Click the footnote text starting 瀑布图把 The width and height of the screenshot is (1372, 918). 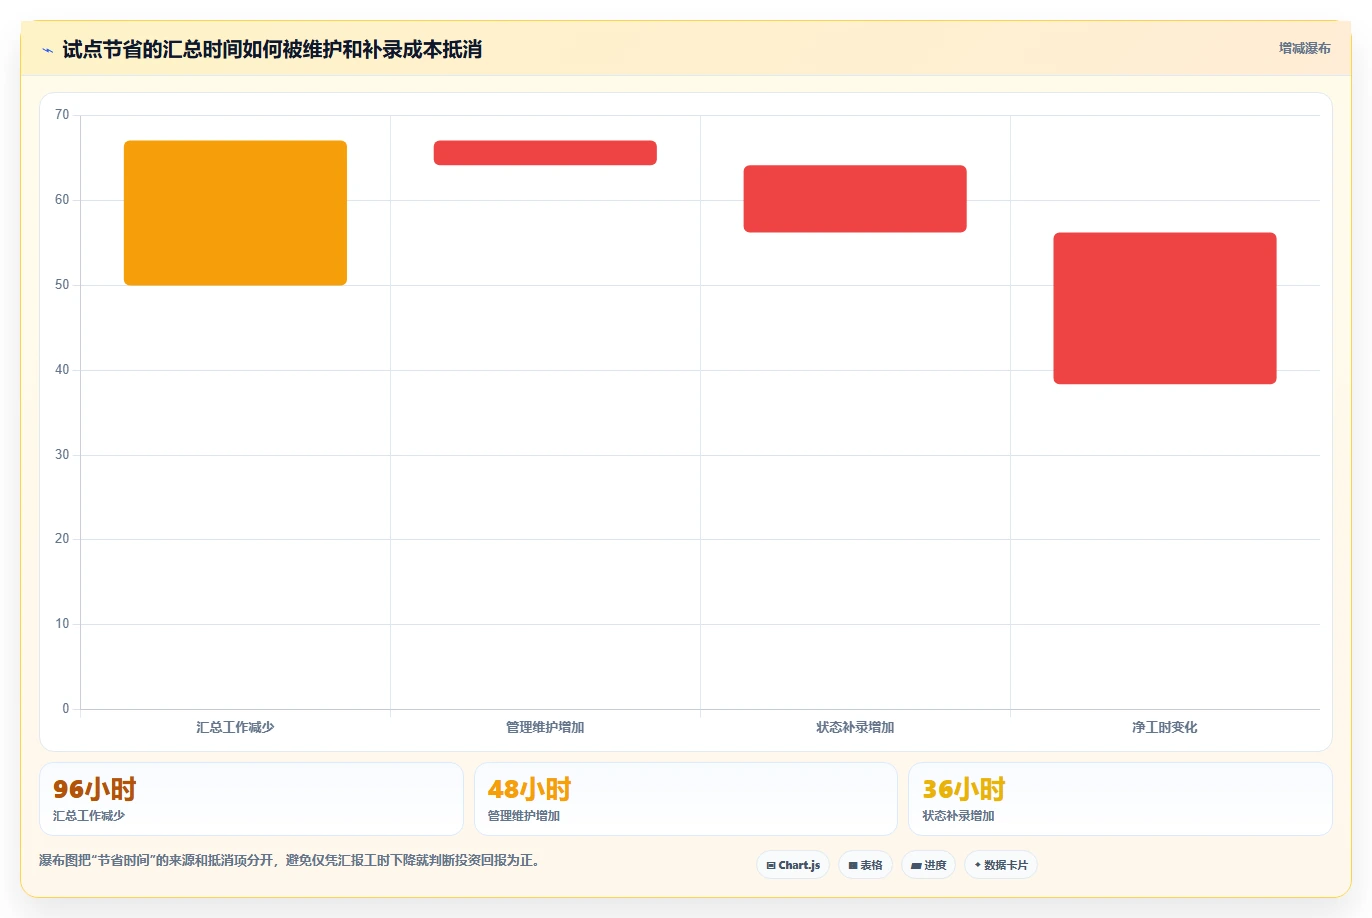(289, 860)
